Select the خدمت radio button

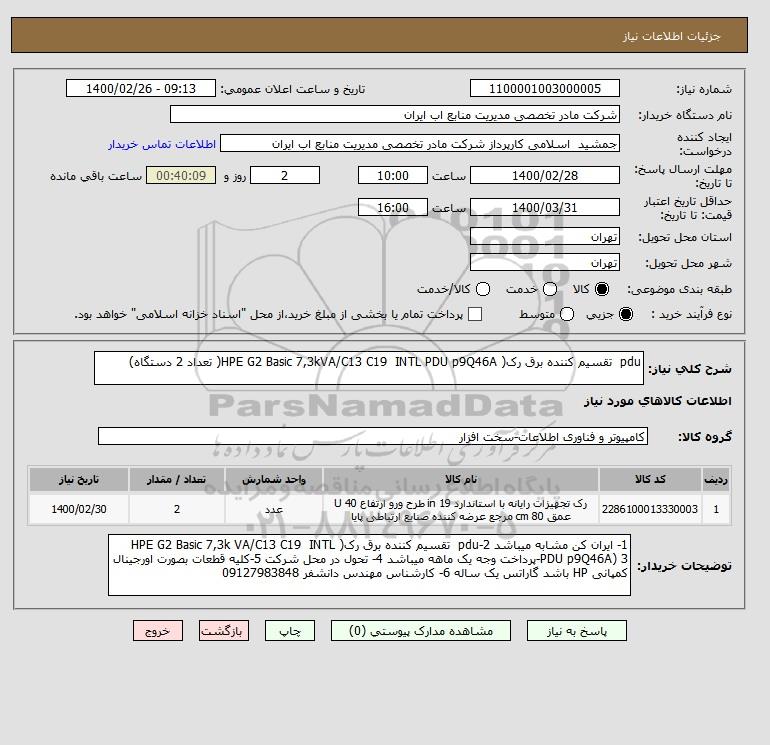pos(550,289)
